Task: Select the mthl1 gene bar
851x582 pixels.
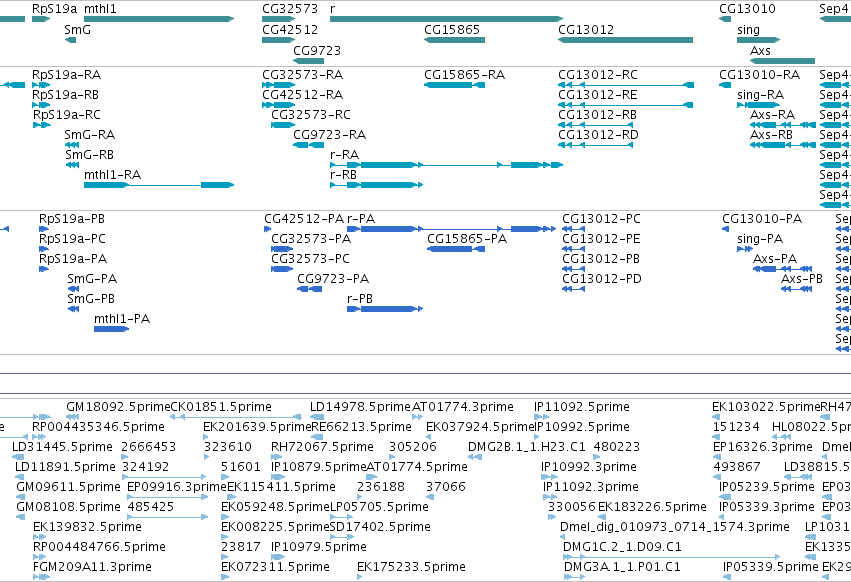Action: click(159, 19)
